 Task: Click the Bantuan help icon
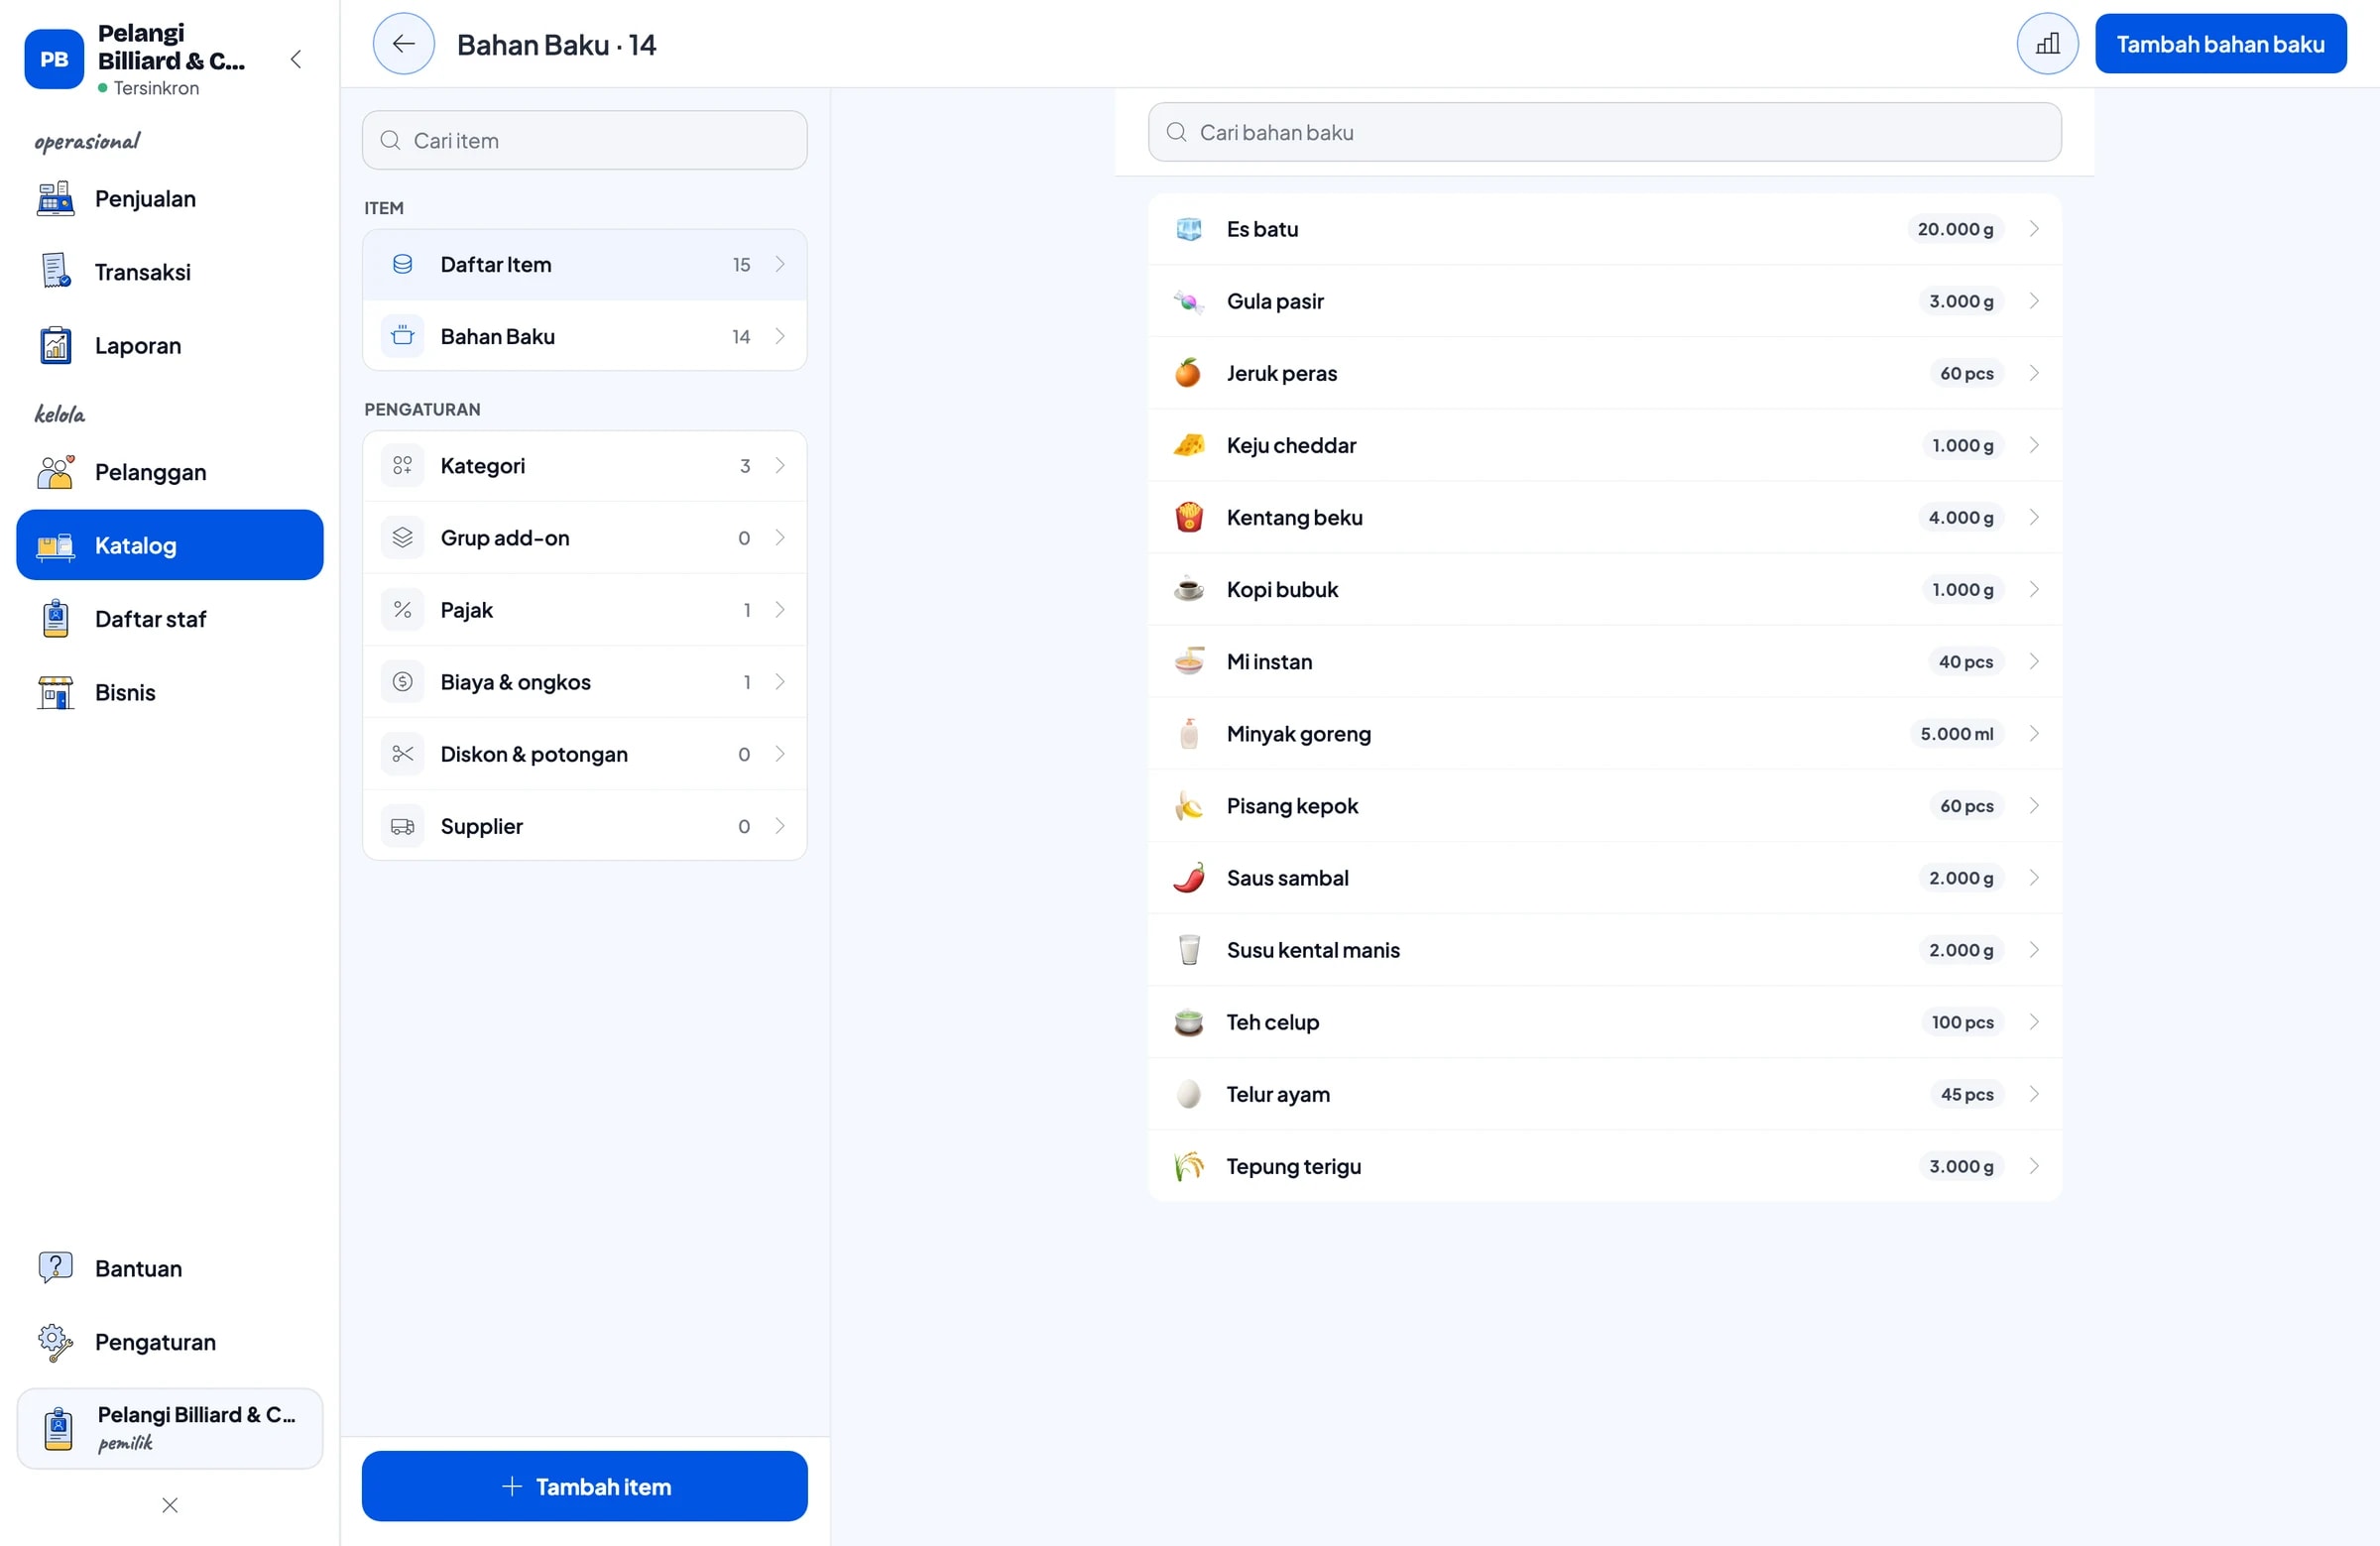pyautogui.click(x=55, y=1268)
